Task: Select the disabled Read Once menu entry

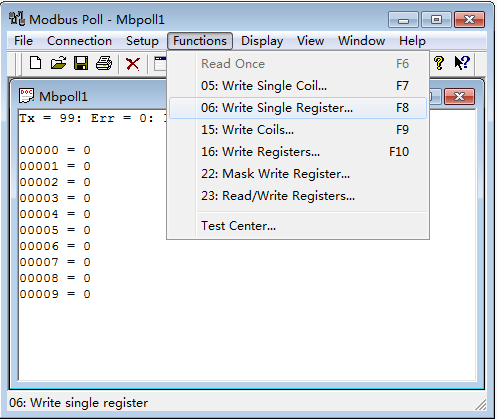Action: pos(298,64)
